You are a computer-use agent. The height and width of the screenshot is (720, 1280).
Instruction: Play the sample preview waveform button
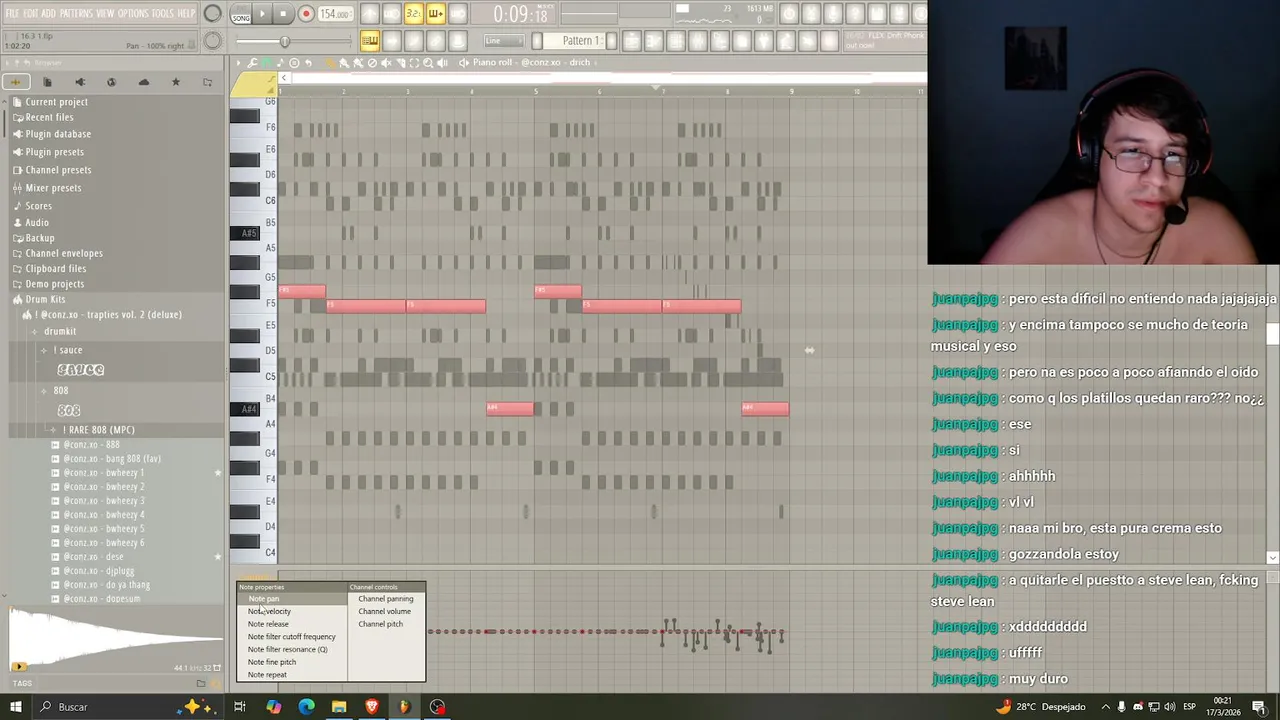[18, 666]
